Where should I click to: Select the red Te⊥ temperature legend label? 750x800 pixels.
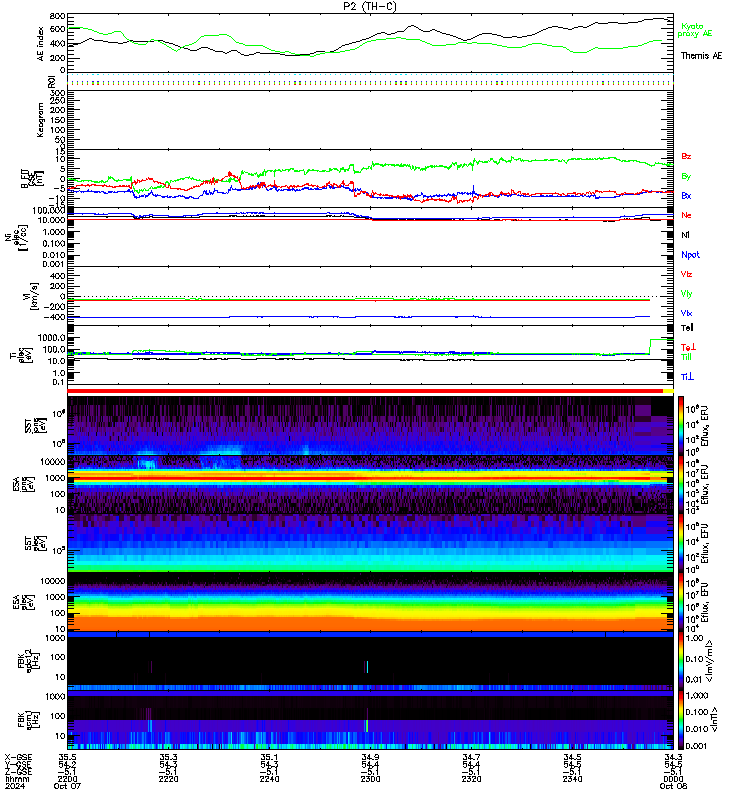pyautogui.click(x=688, y=347)
